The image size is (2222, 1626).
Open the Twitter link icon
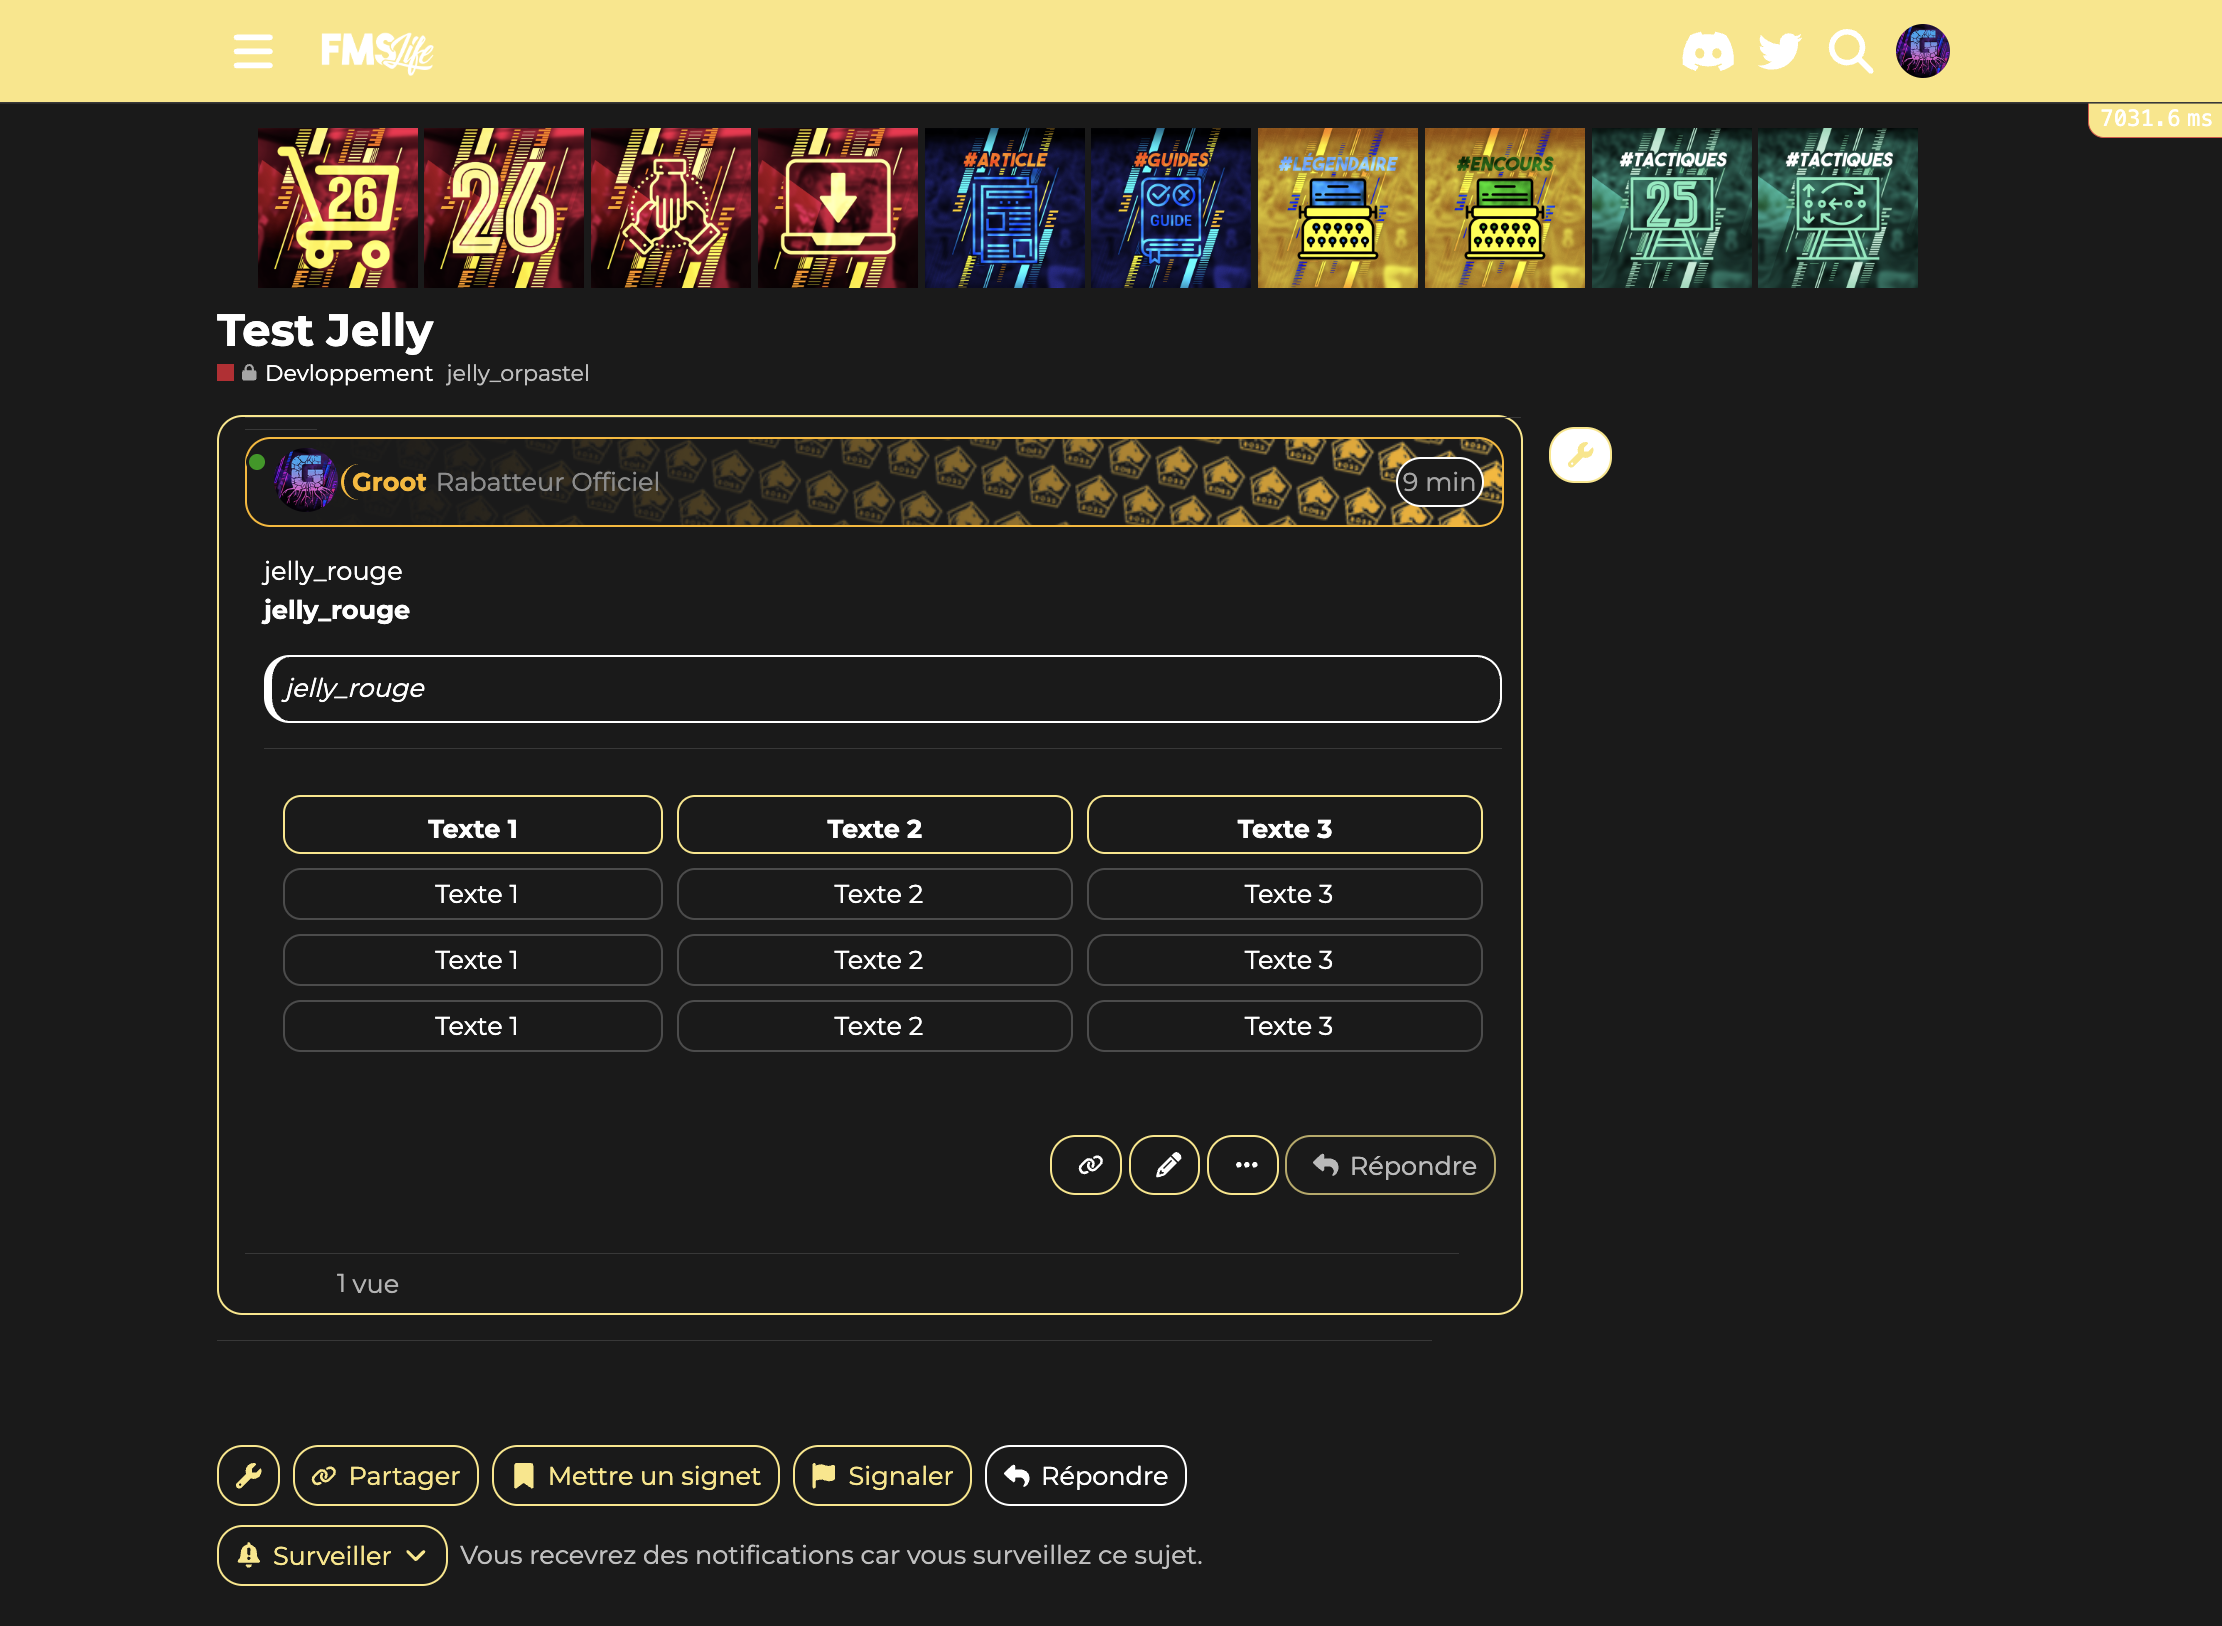(1779, 51)
